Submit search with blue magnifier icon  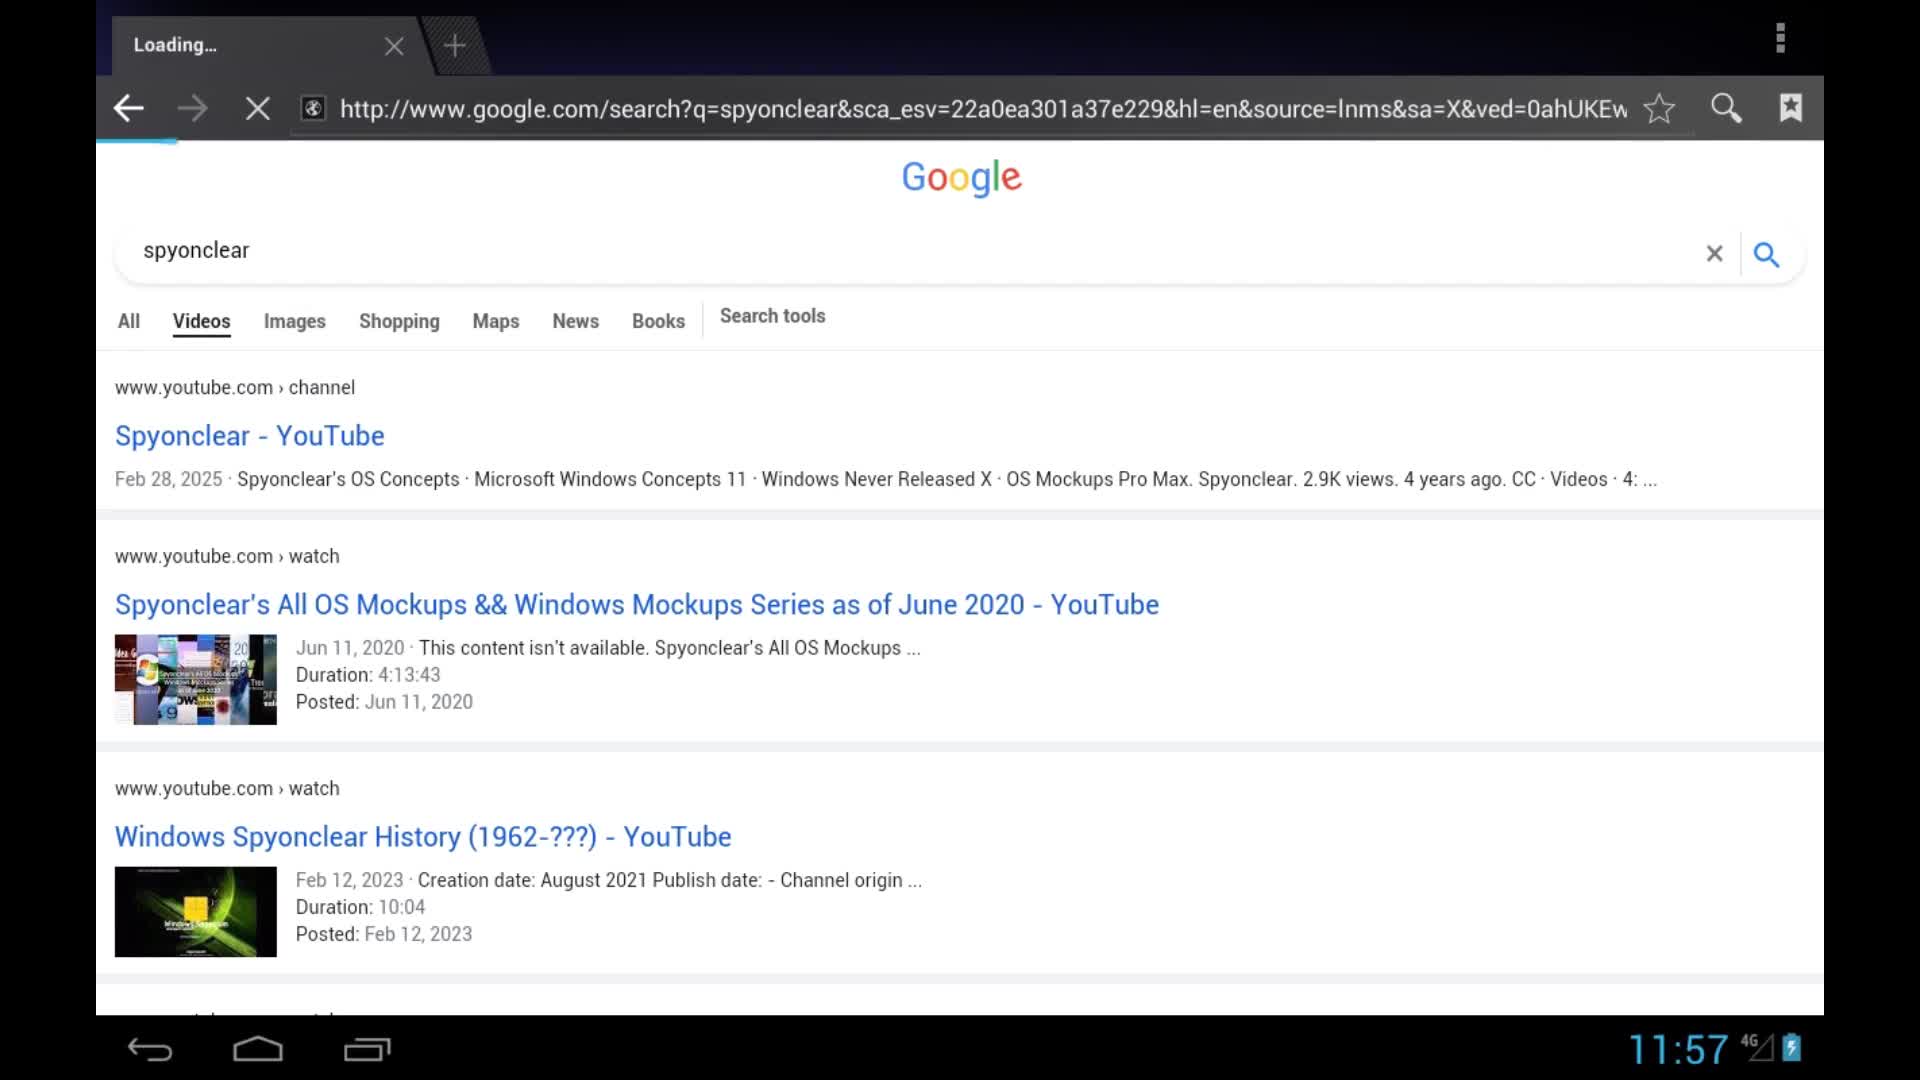[1767, 254]
